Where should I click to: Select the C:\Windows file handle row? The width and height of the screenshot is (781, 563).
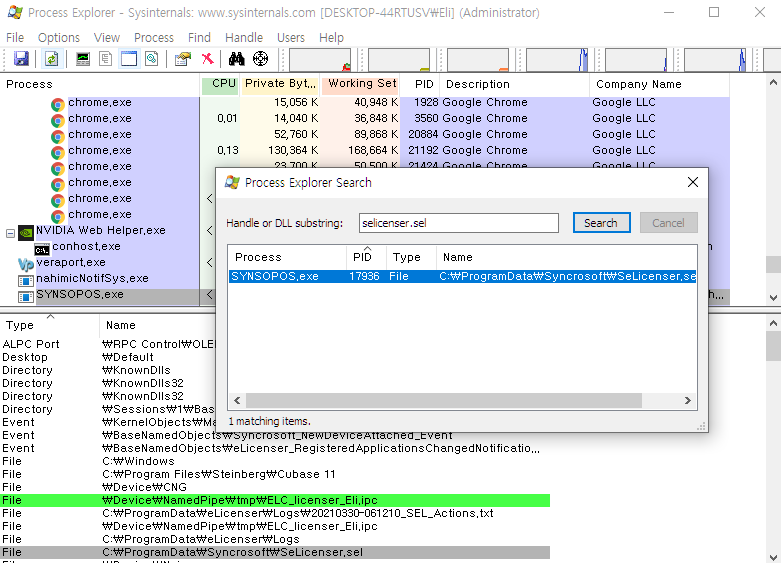[275, 461]
